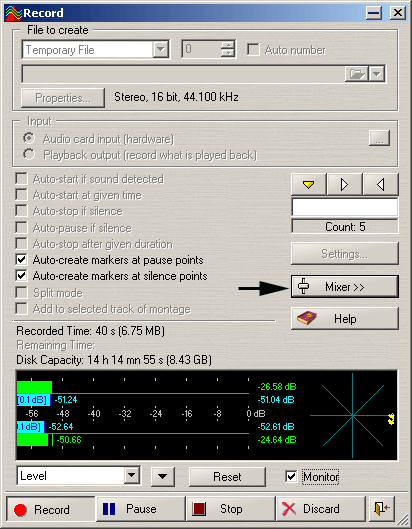Click the yellow marker drop icon
Viewport: 412px width, 529px height.
pyautogui.click(x=308, y=184)
